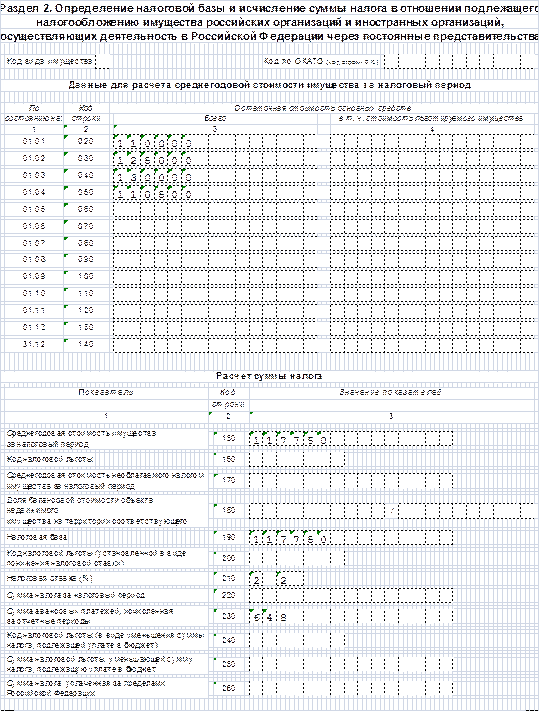Image resolution: width=540 pixels, height=712 pixels.
Task: Click the Сумма авансовых платежей label
Action: click(x=90, y=616)
